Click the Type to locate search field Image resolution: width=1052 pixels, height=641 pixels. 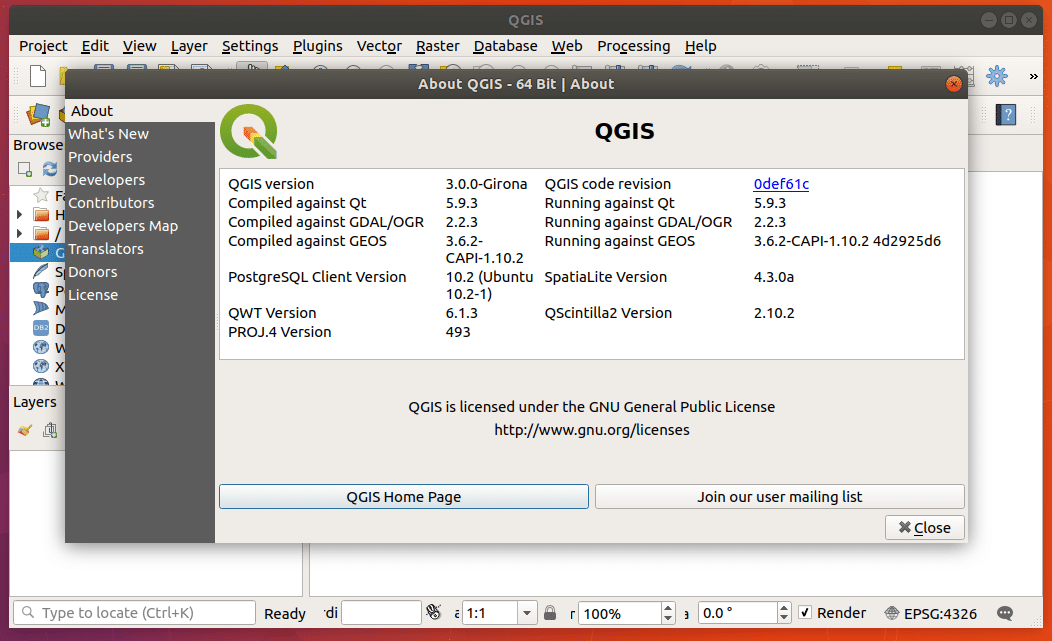(x=134, y=613)
